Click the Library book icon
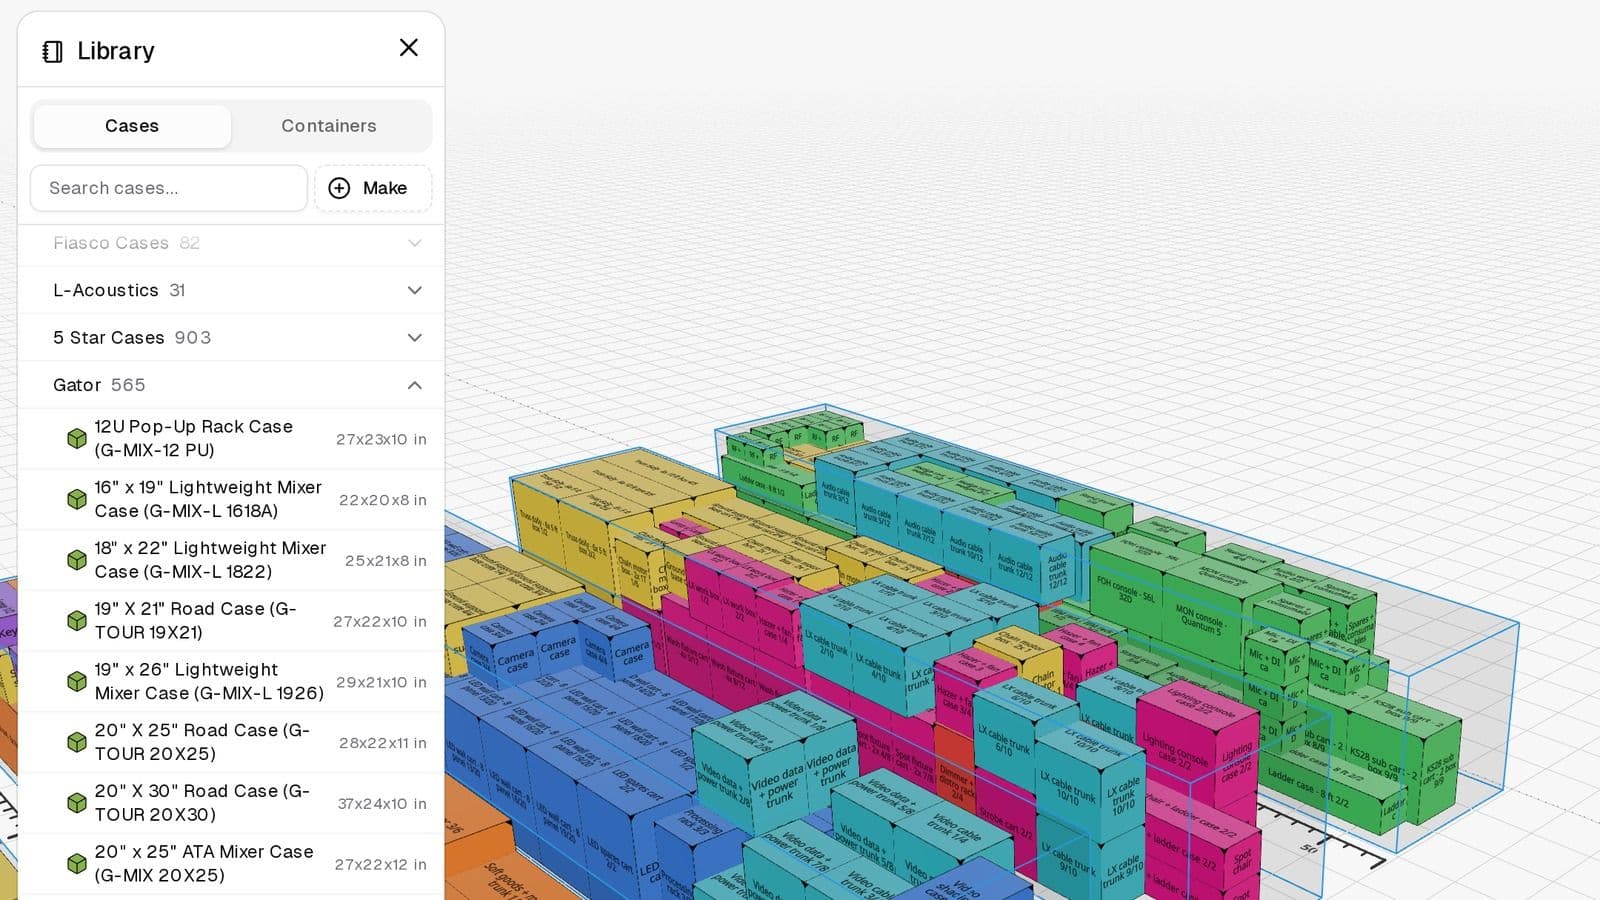1600x900 pixels. point(53,51)
